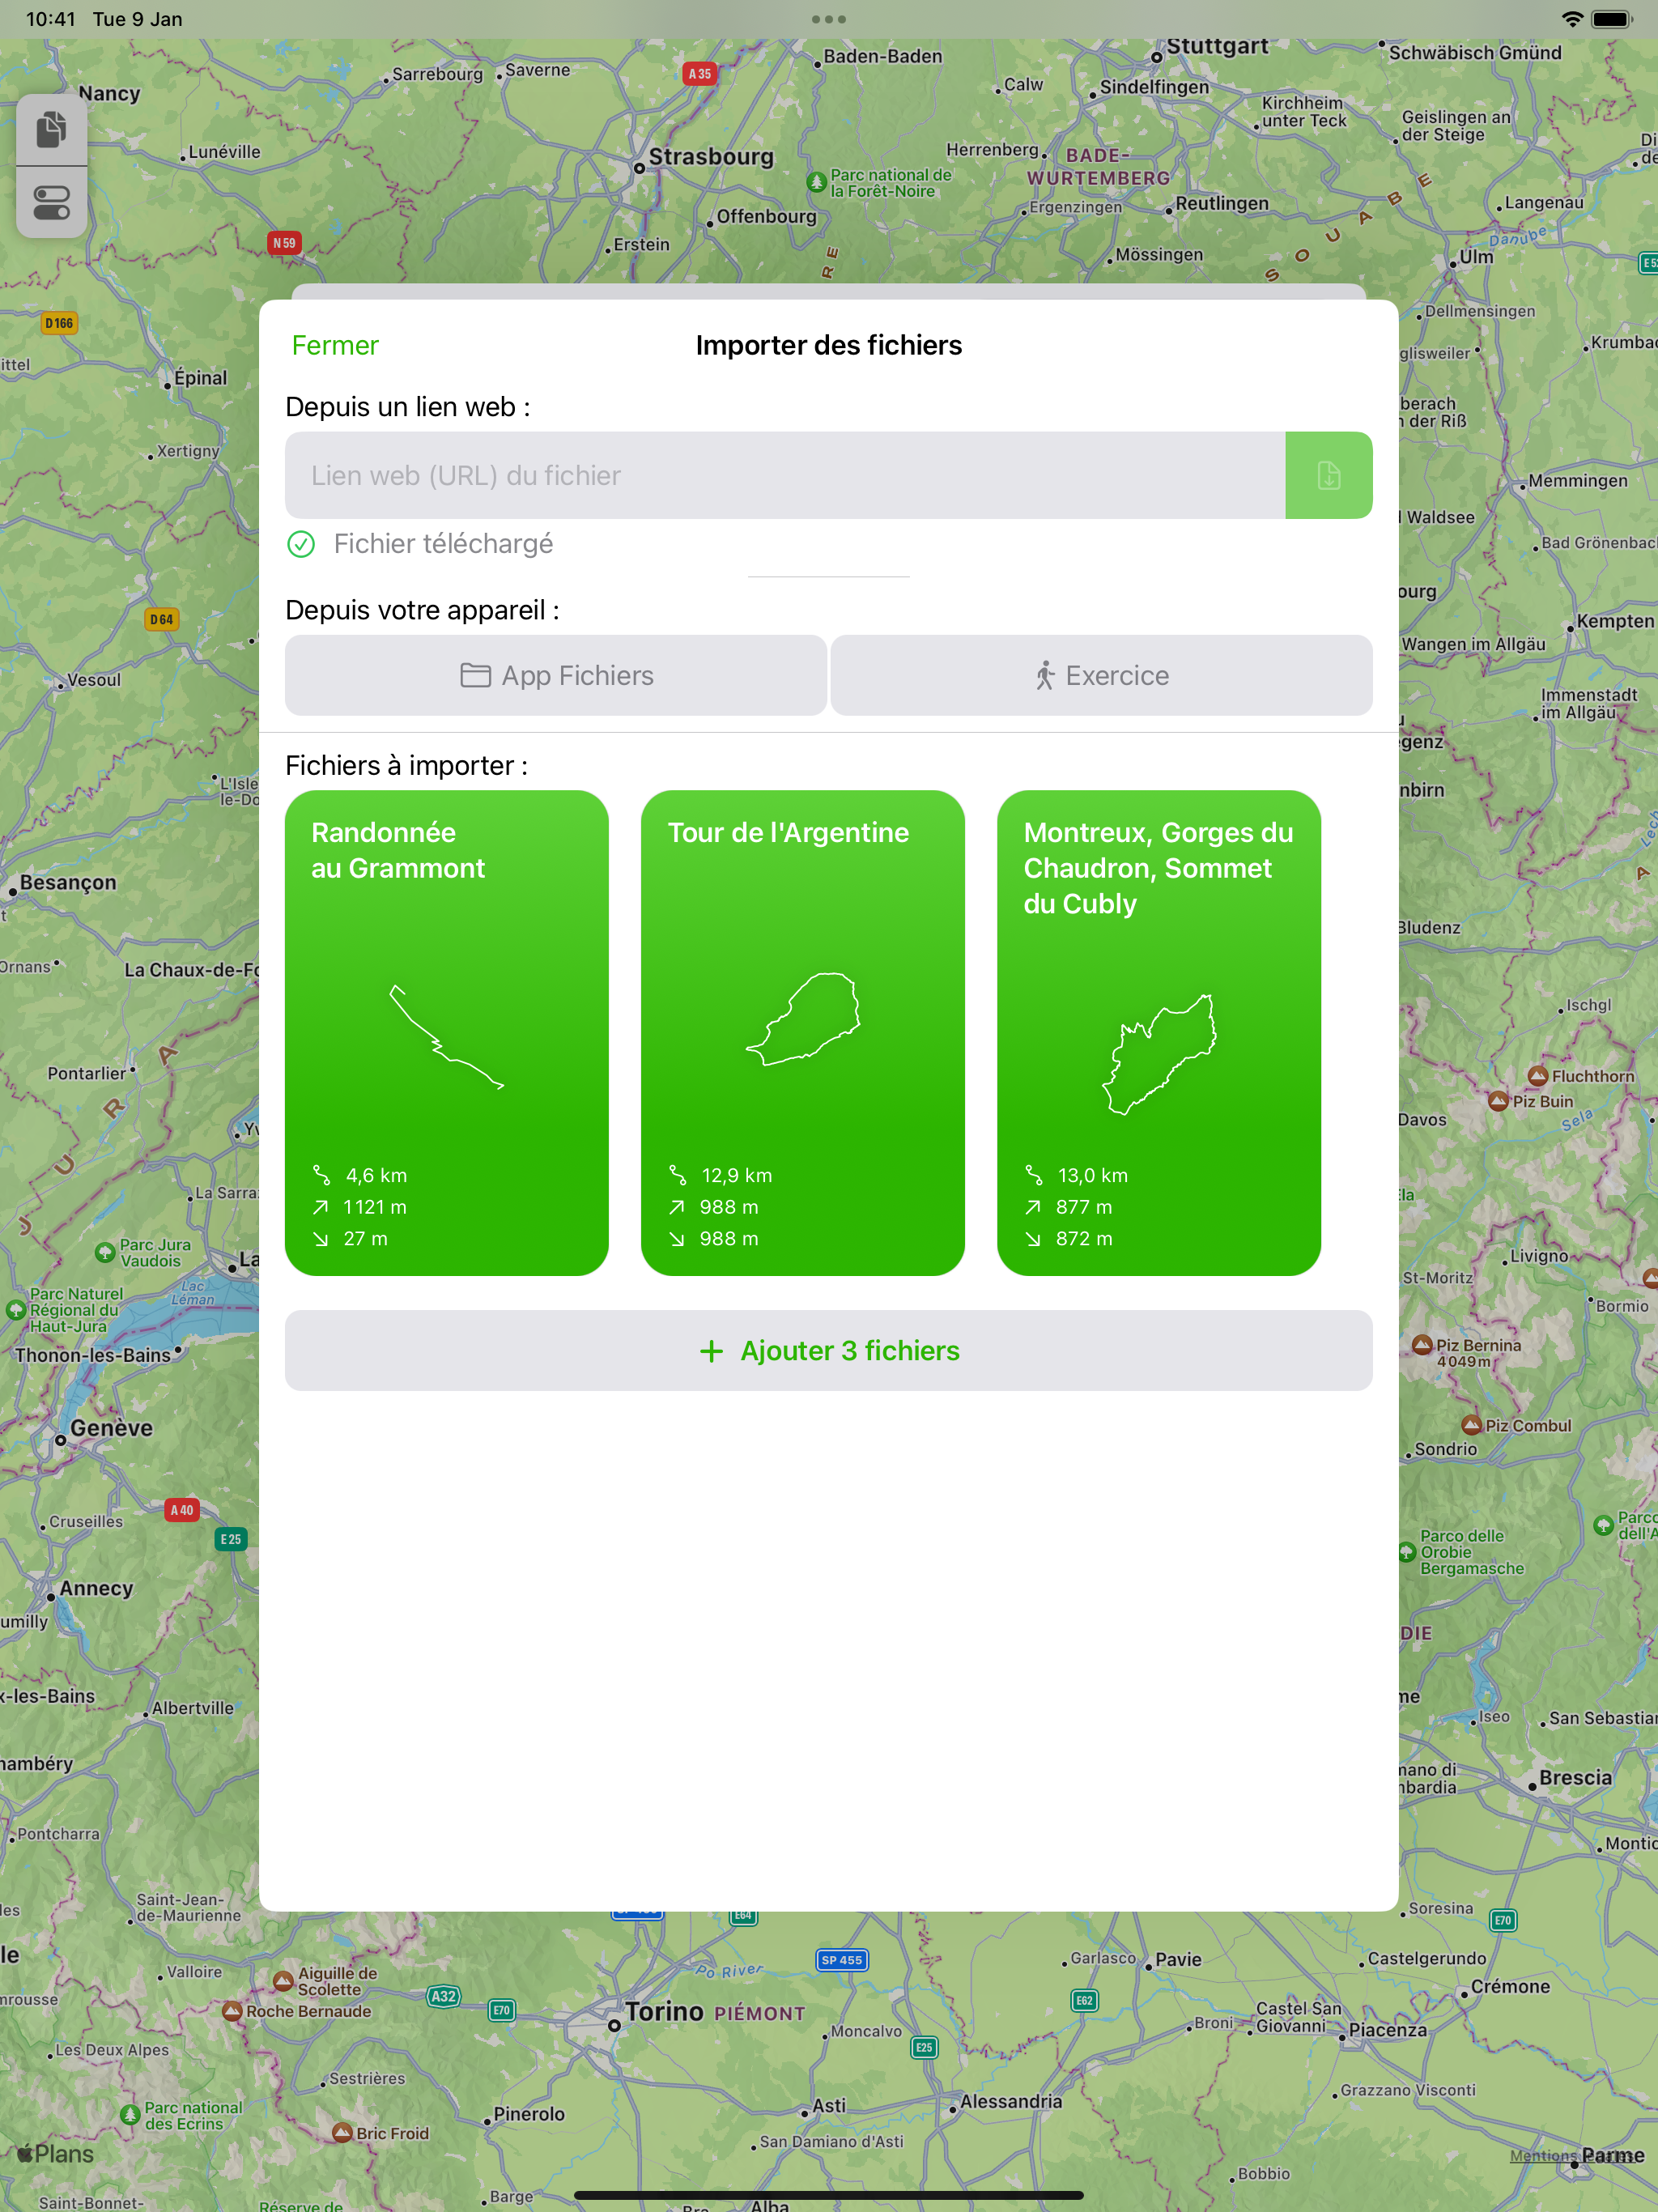Close the import dialog with Fermer
This screenshot has height=2212, width=1658.
click(335, 345)
